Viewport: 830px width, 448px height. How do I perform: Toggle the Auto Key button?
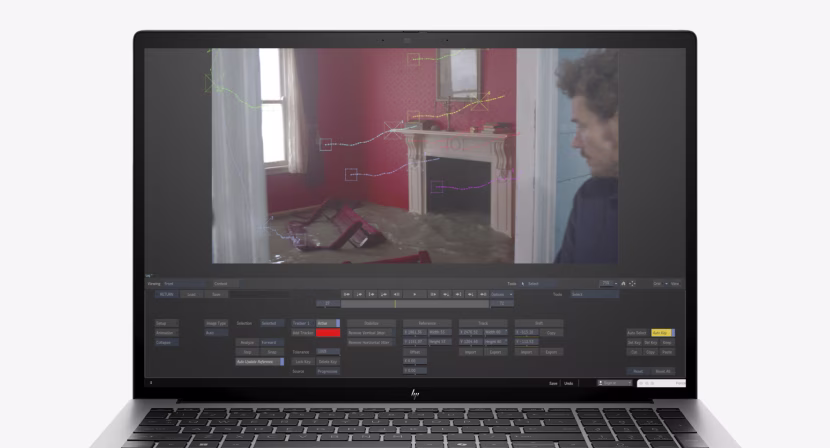[662, 332]
